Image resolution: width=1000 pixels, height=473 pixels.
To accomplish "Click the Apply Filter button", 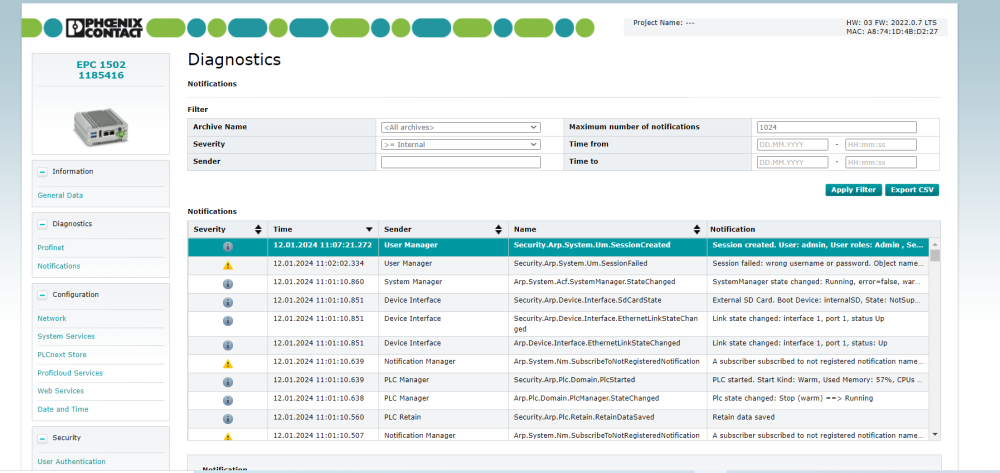I will (853, 190).
